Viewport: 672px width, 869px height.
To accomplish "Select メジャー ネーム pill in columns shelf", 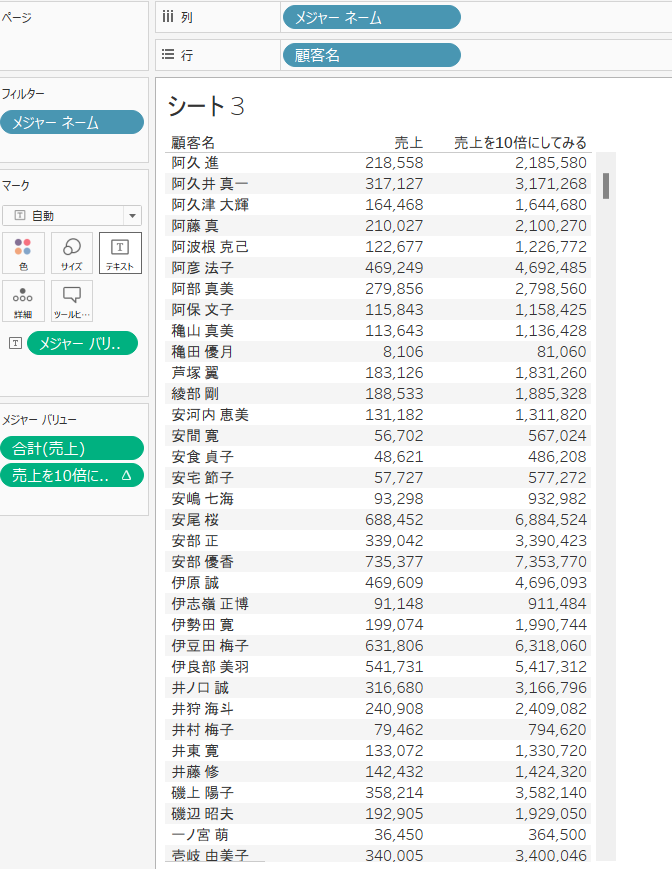I will 372,18.
